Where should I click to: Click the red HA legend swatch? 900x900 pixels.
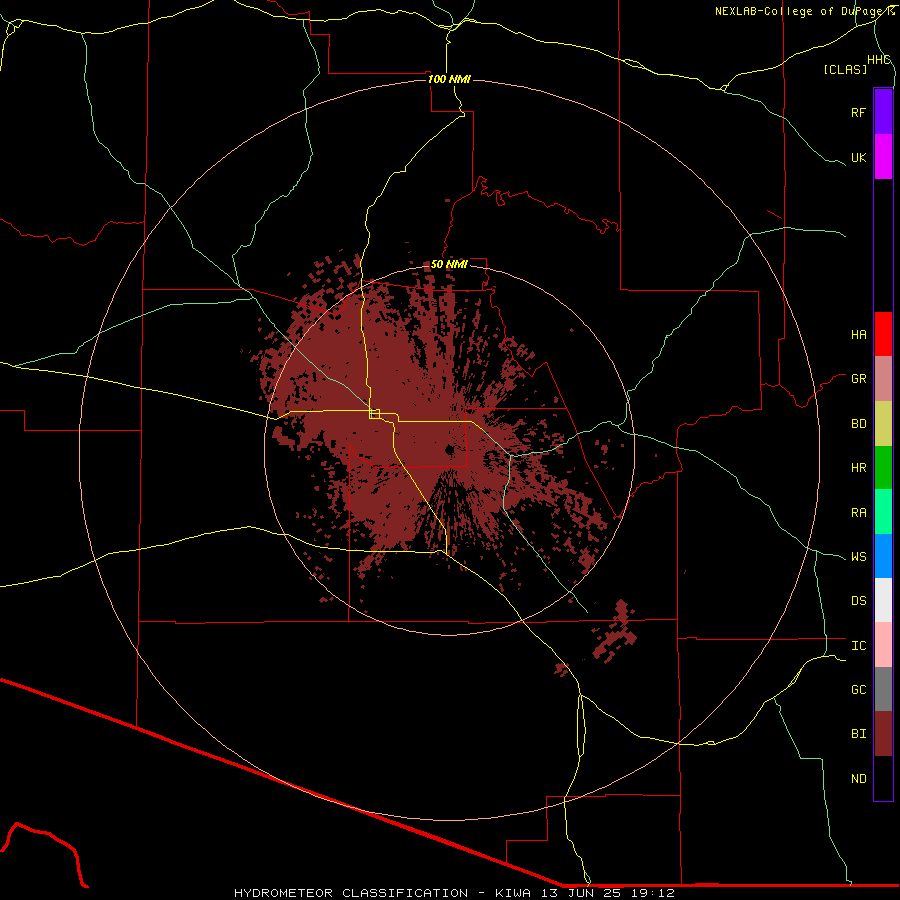click(883, 334)
